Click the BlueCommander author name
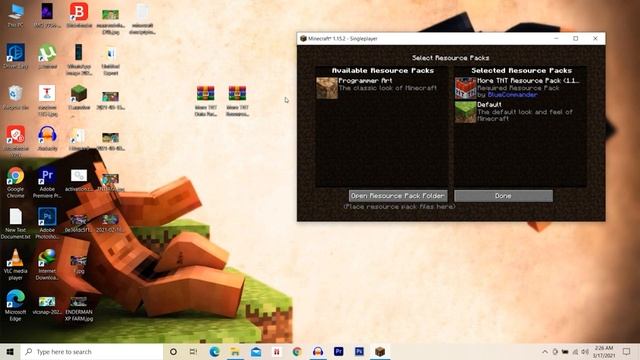 513,95
